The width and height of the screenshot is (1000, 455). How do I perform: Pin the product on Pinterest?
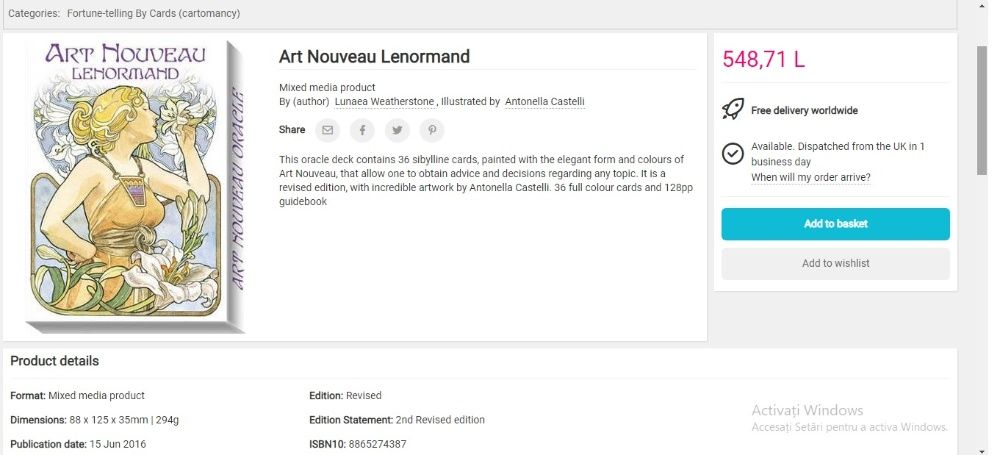(x=431, y=130)
